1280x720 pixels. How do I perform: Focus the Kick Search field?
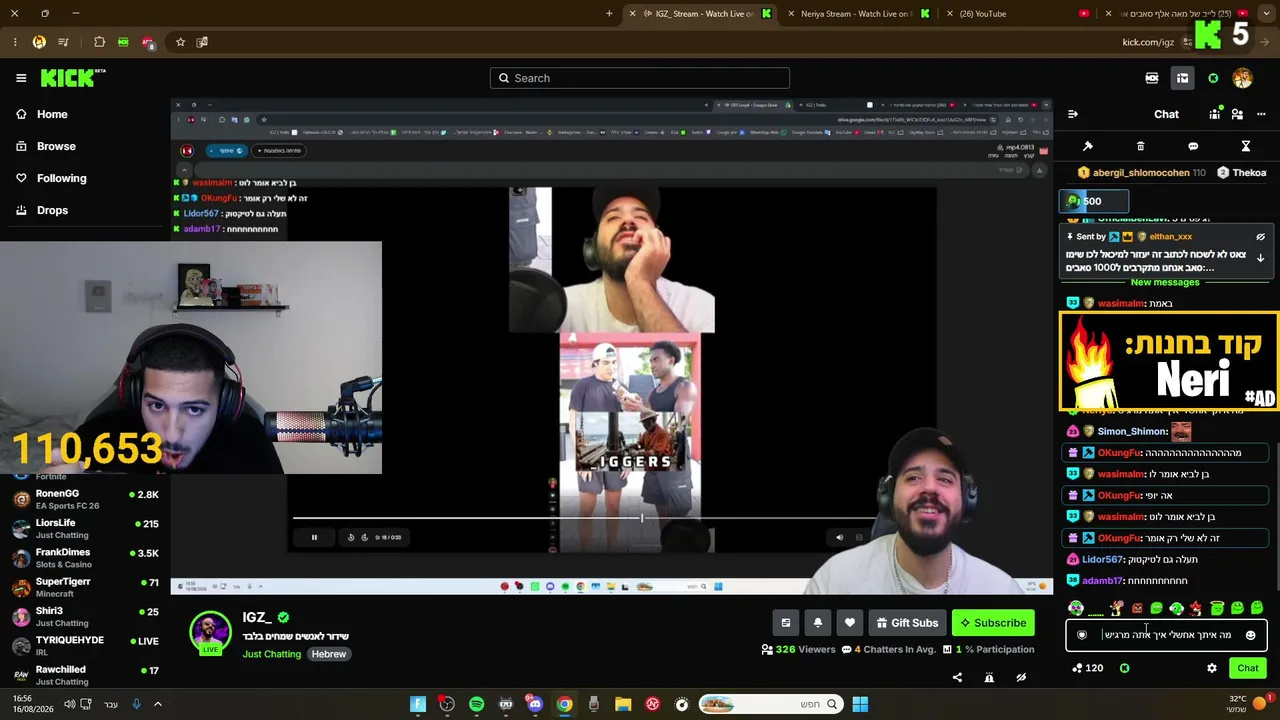pos(640,78)
